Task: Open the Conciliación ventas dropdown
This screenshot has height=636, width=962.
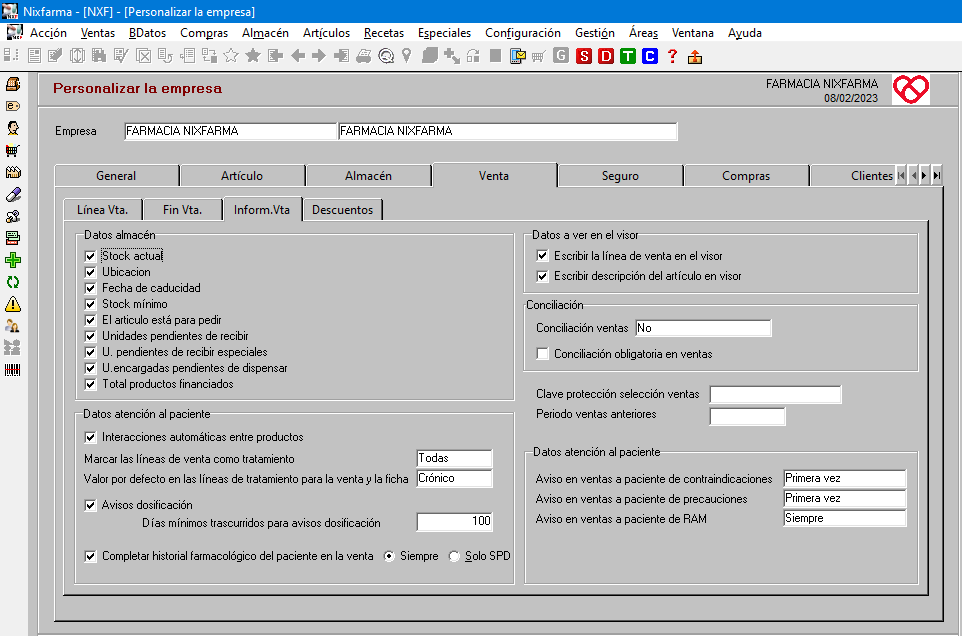Action: pyautogui.click(x=703, y=328)
